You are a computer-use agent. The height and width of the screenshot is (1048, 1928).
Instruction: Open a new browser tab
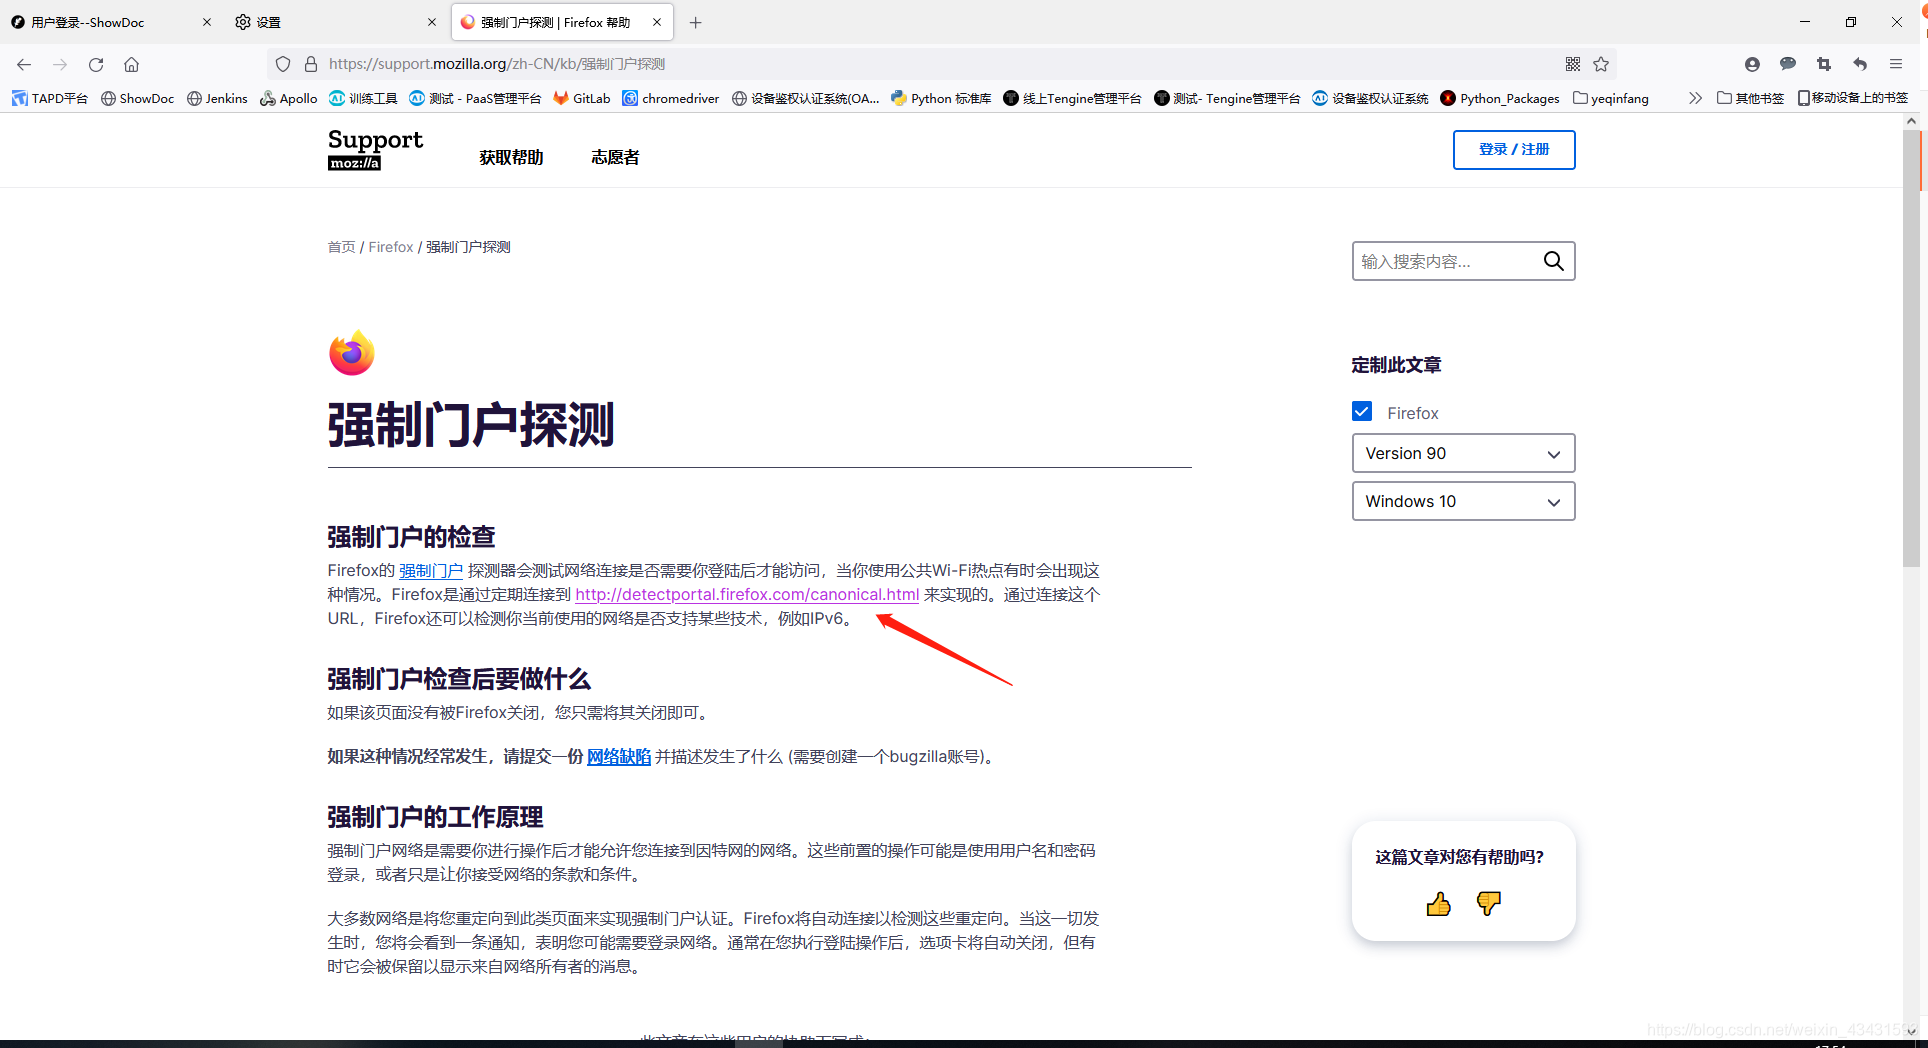[696, 22]
